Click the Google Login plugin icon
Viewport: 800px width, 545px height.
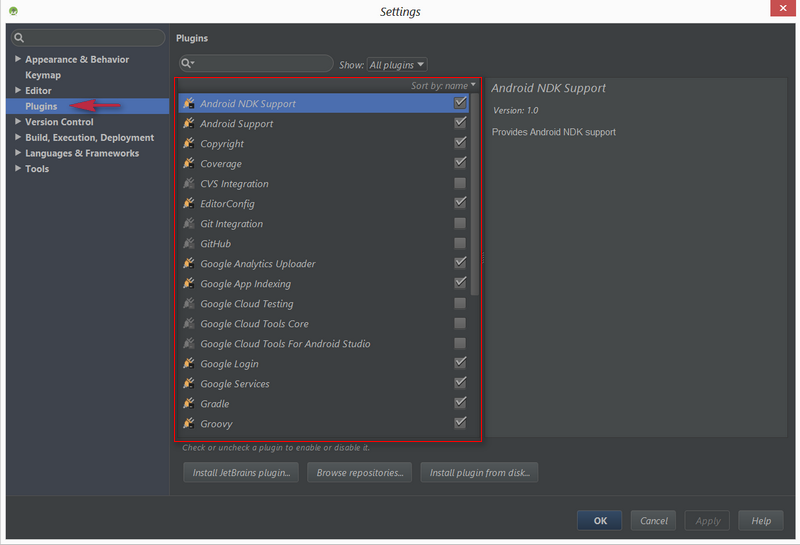point(189,364)
